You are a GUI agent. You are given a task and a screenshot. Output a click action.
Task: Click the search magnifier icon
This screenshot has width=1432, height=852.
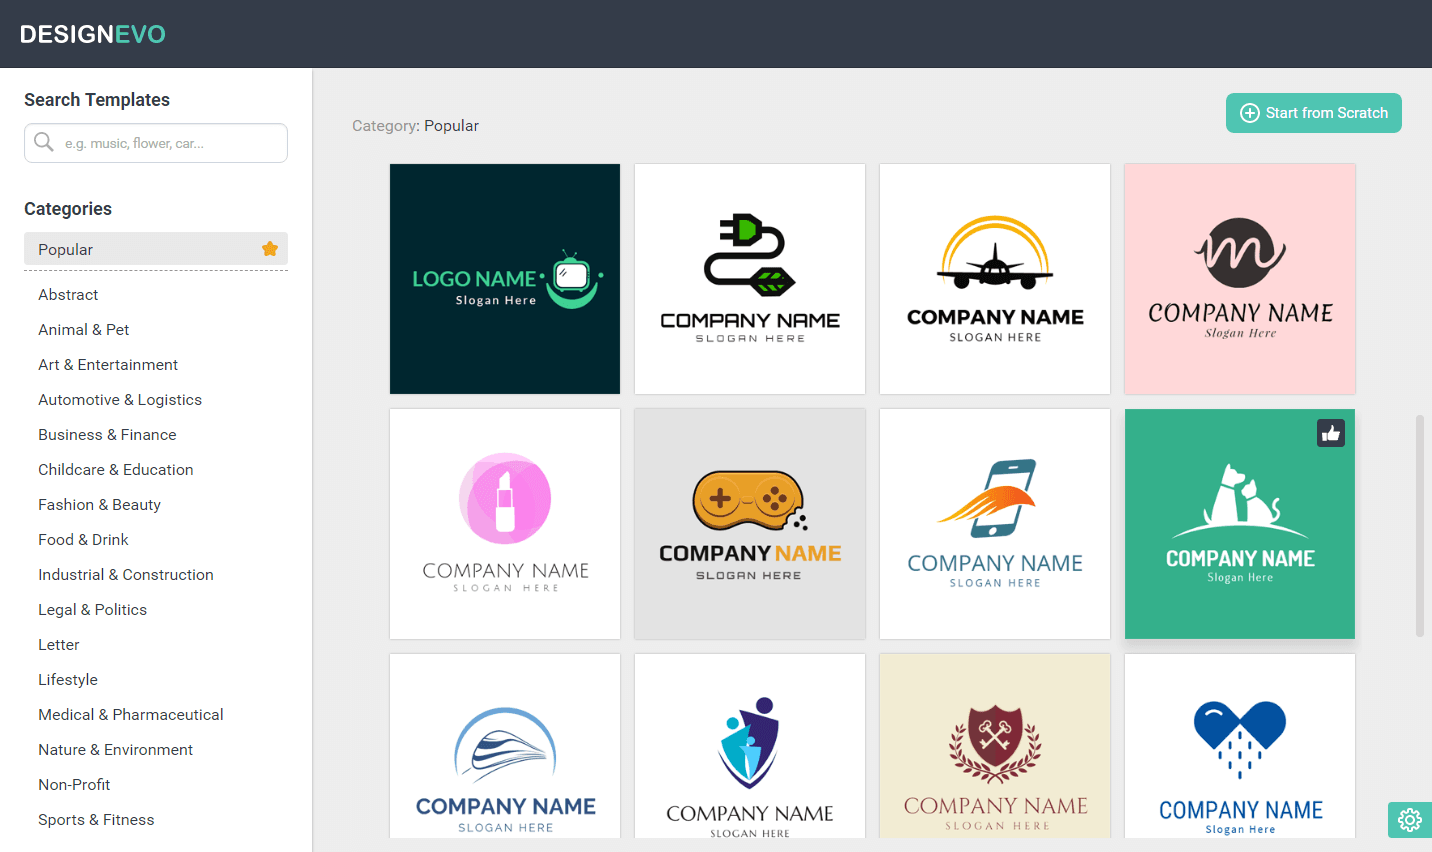[x=44, y=142]
